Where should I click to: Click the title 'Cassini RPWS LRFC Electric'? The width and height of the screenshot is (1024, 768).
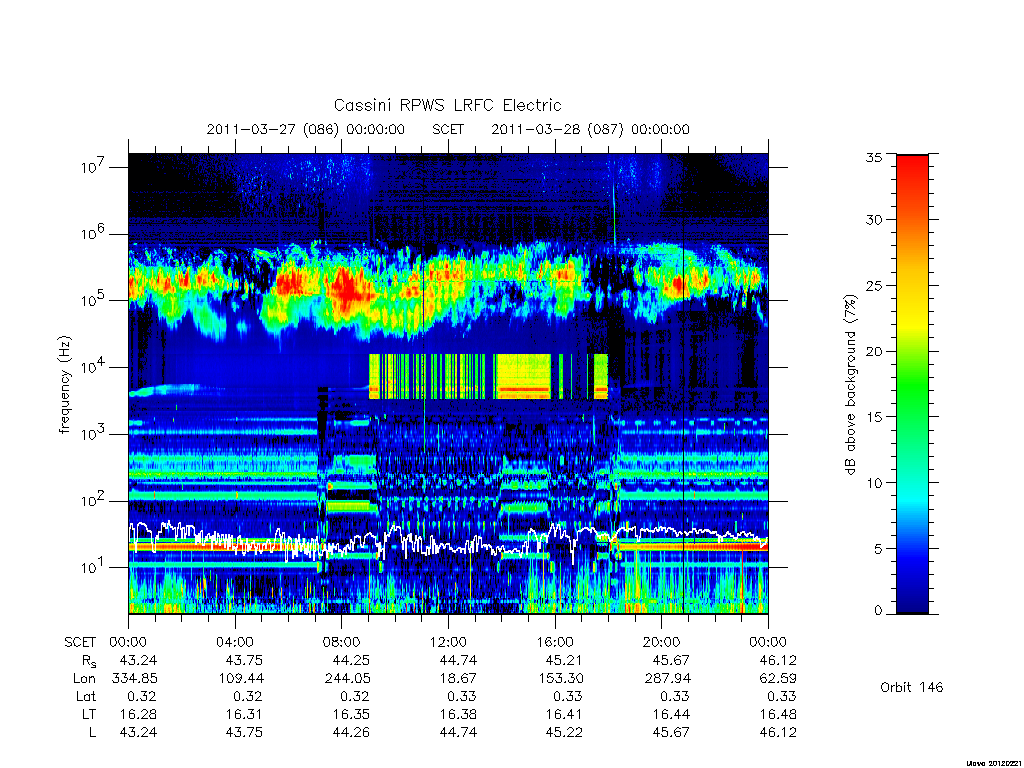click(x=447, y=105)
